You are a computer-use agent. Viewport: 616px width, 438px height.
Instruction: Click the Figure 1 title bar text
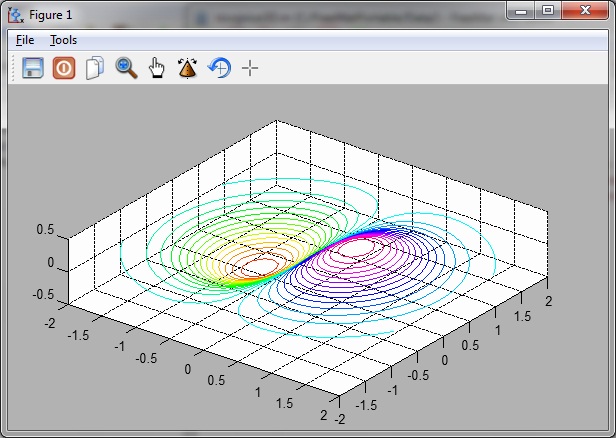coord(51,13)
